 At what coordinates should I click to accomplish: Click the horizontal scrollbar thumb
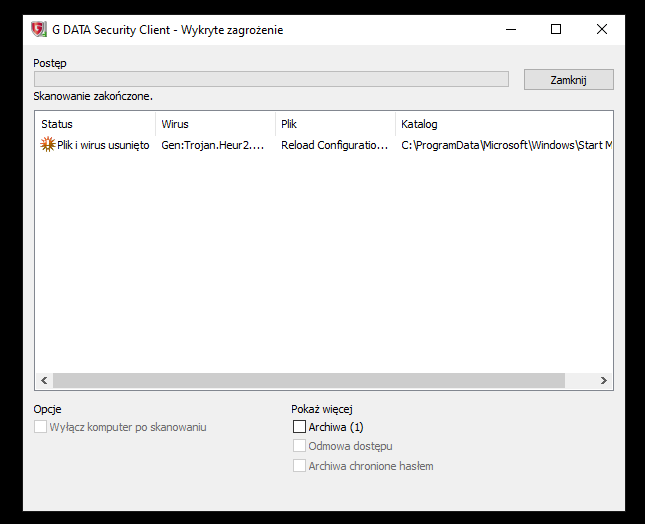pyautogui.click(x=308, y=381)
